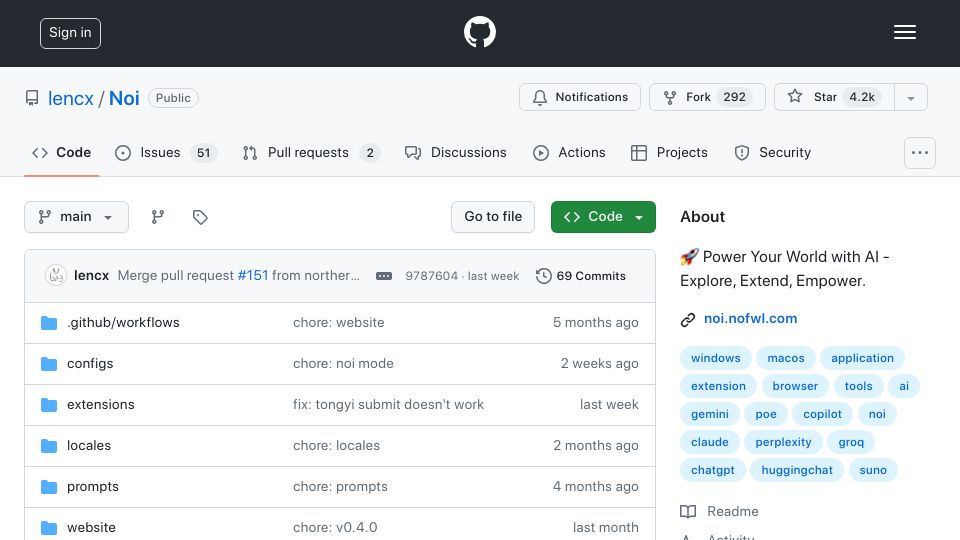The height and width of the screenshot is (540, 960).
Task: Open the 'chore: prompts' commit message
Action: 340,487
